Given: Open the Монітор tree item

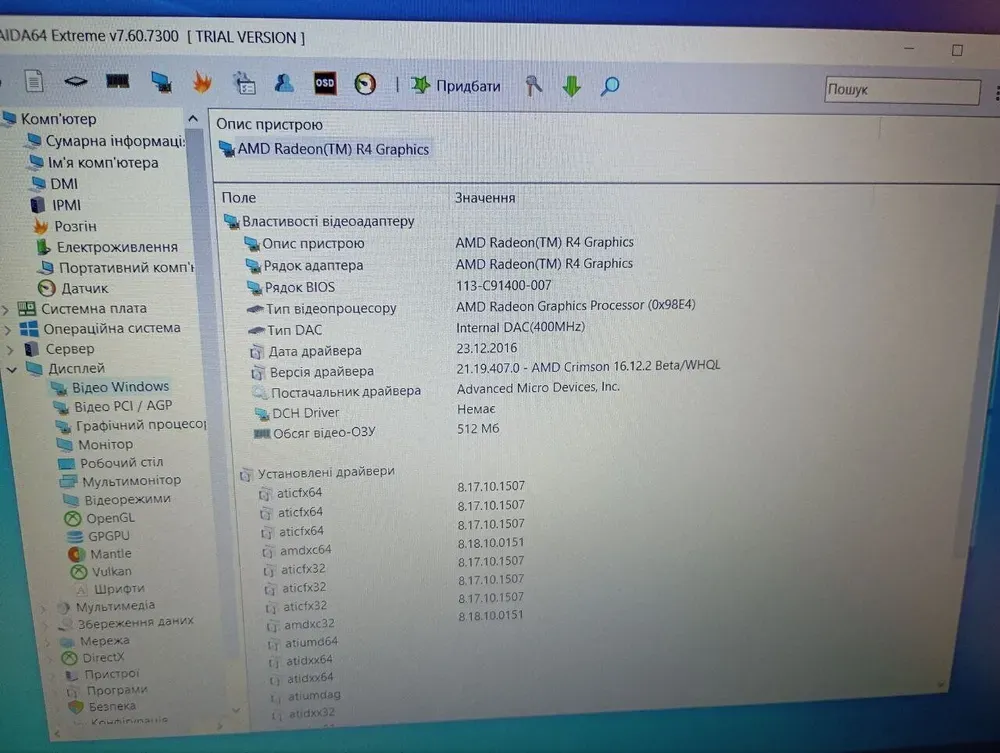Looking at the screenshot, I should pos(105,444).
